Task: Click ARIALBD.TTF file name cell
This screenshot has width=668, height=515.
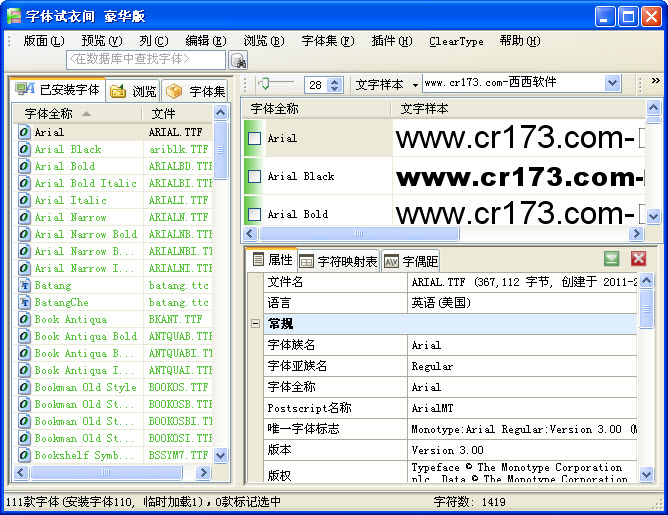Action: [180, 166]
